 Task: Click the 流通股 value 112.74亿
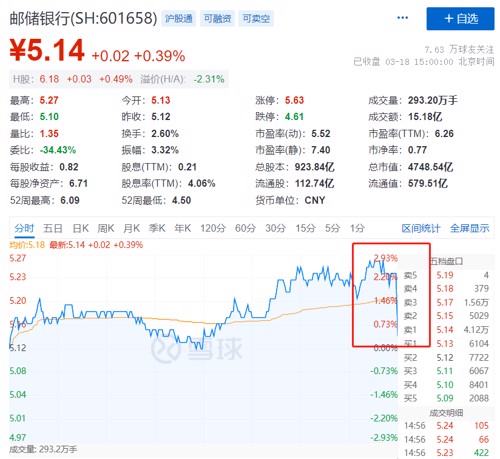(315, 184)
